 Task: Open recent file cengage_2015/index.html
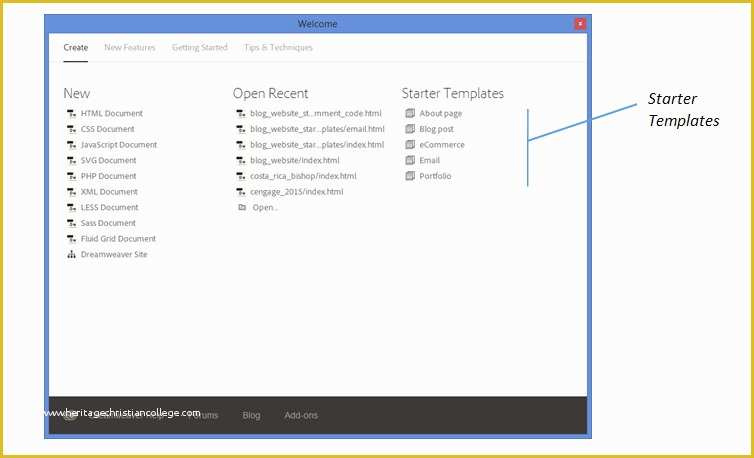tap(297, 192)
